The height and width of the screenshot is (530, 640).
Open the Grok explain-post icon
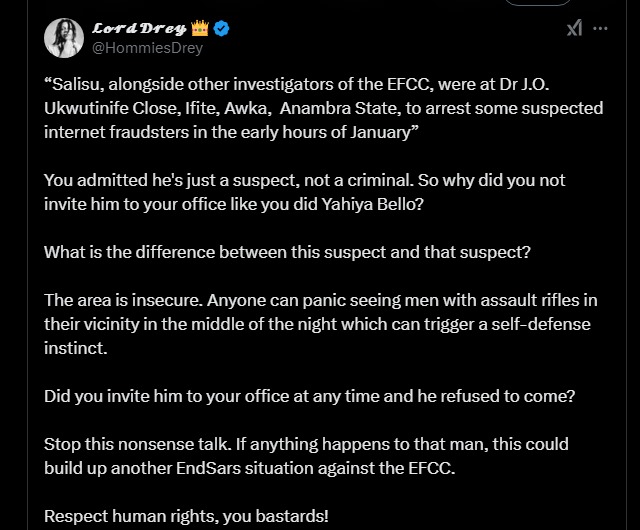point(574,29)
